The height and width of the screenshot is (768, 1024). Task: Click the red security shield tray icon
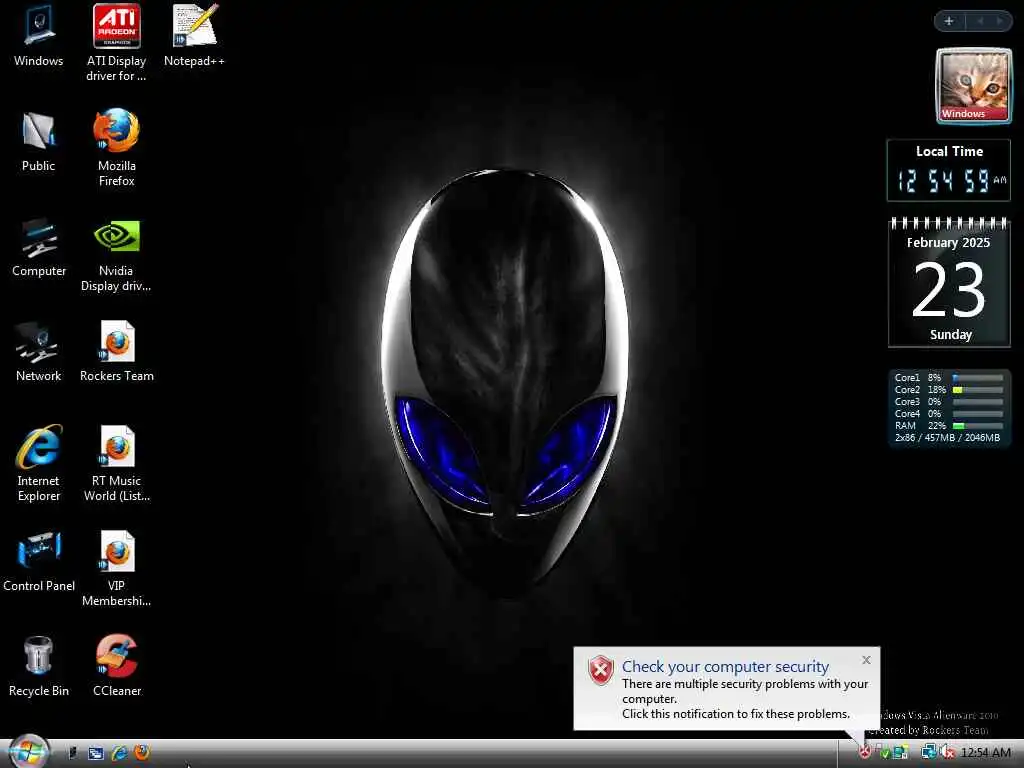click(x=865, y=752)
